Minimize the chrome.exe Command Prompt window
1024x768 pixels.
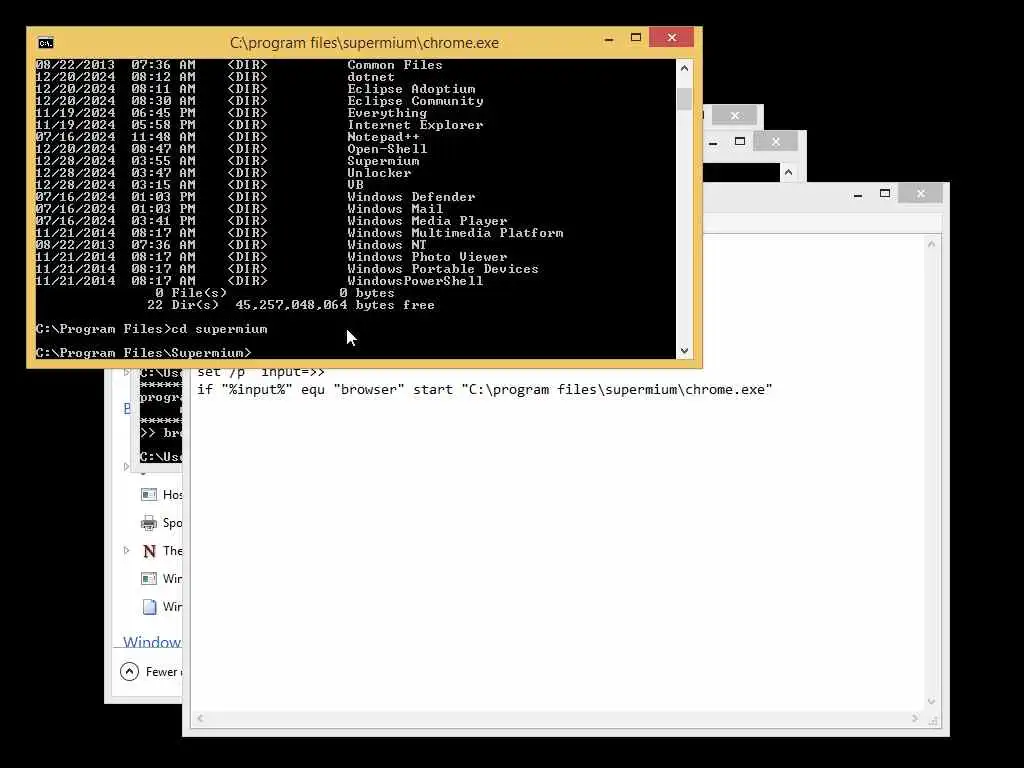point(609,39)
